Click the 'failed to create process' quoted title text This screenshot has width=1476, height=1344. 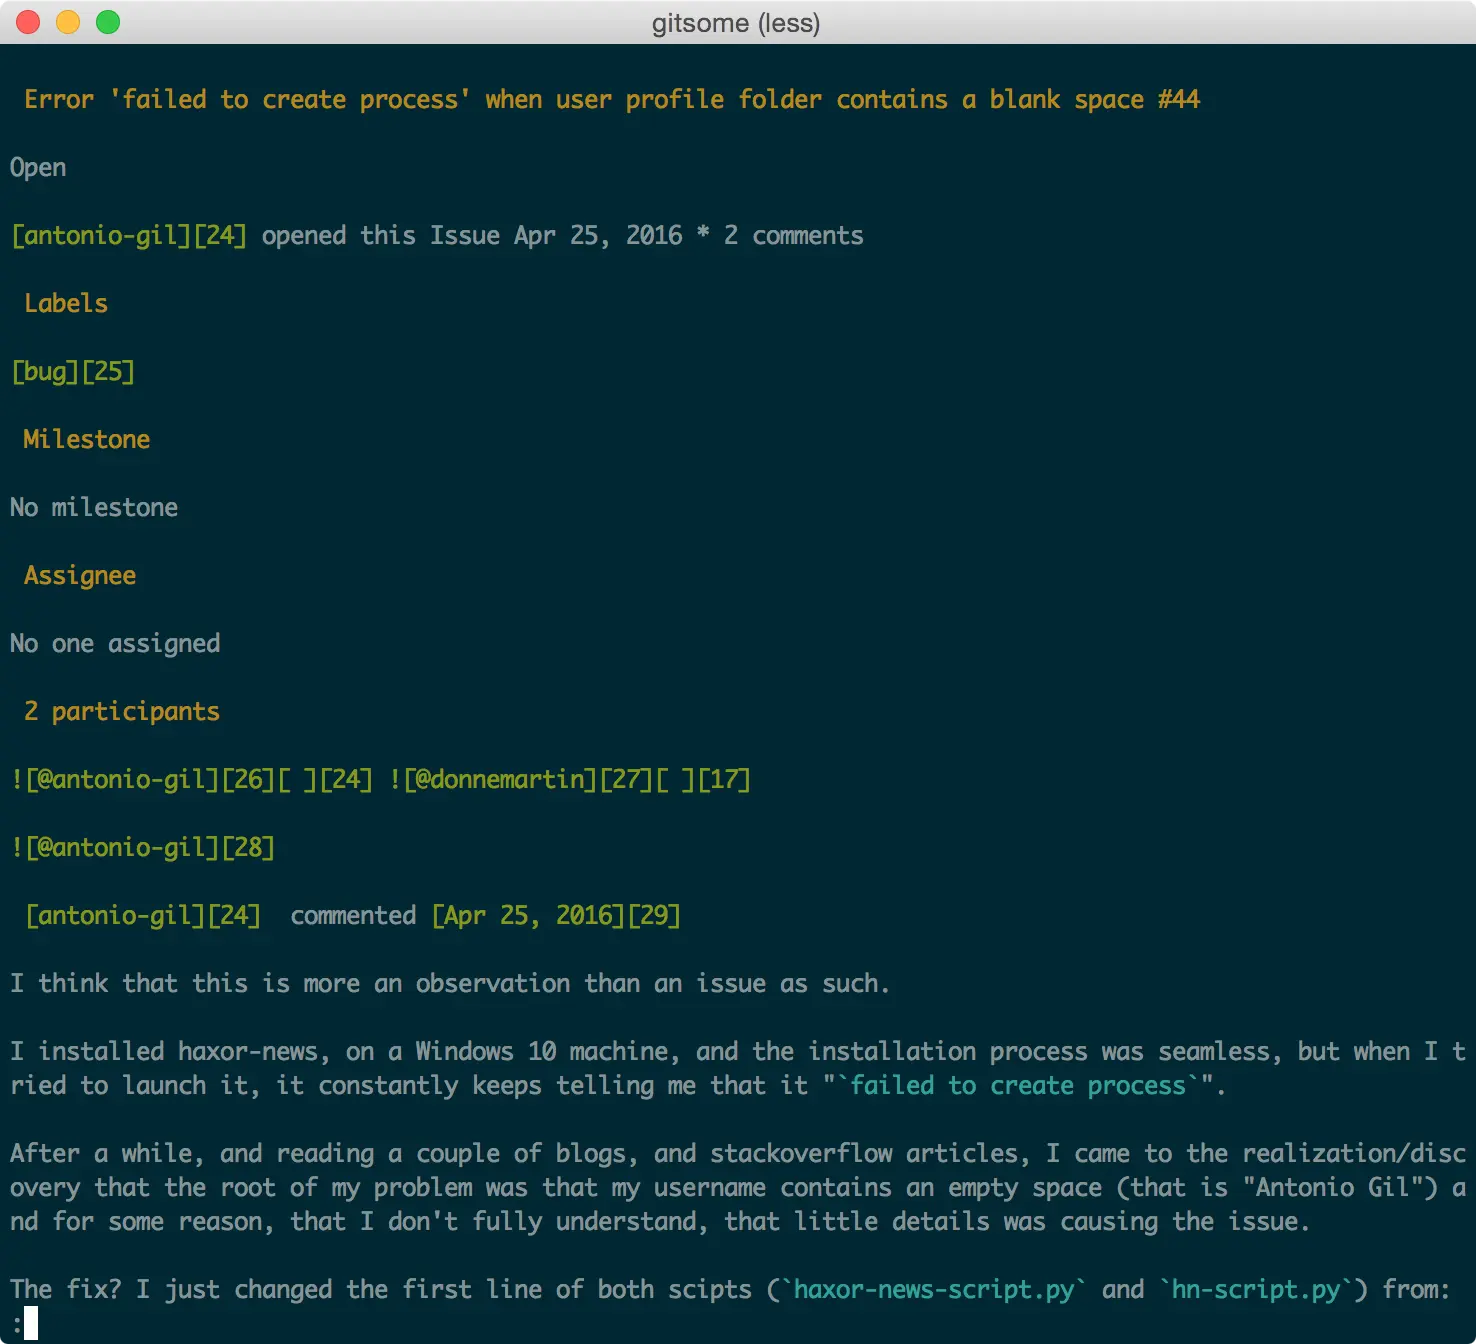[290, 100]
